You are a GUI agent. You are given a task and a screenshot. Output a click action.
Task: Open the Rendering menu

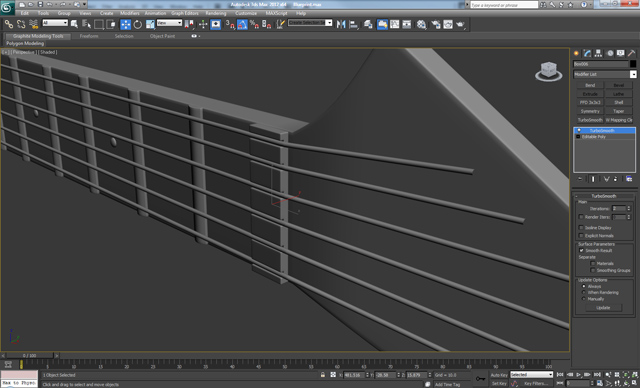pyautogui.click(x=216, y=13)
